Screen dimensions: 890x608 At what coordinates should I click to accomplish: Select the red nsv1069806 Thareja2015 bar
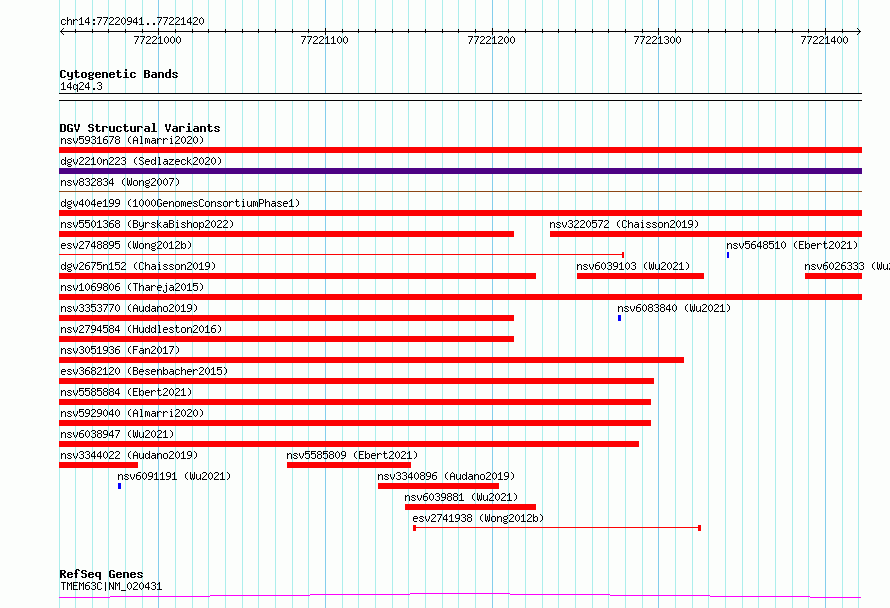tap(460, 297)
